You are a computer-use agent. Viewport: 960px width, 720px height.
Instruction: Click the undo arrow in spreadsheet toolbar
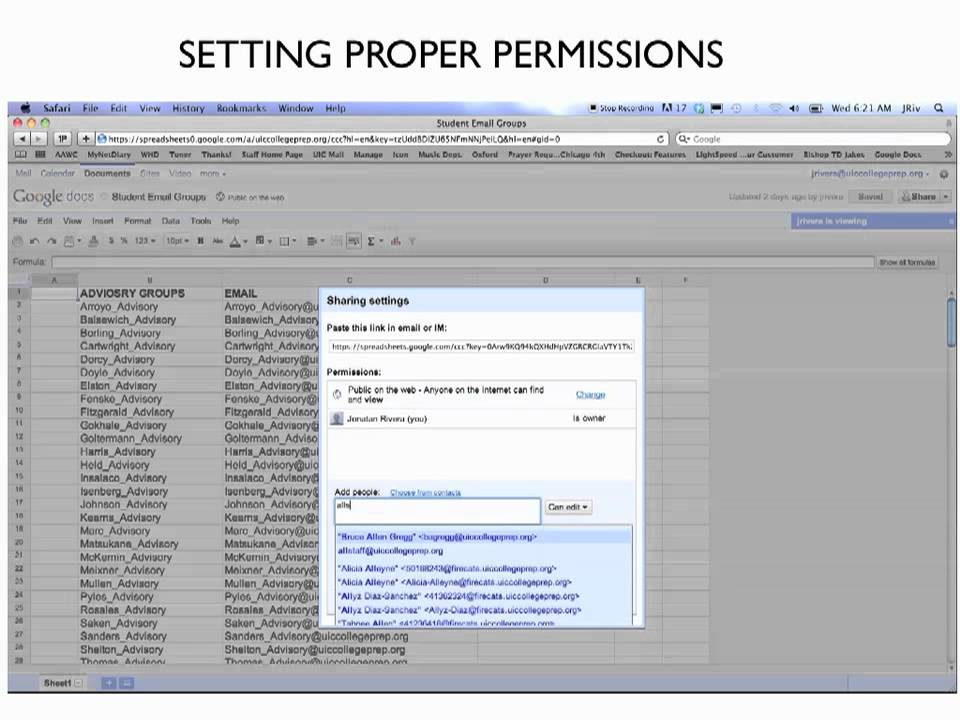point(34,241)
